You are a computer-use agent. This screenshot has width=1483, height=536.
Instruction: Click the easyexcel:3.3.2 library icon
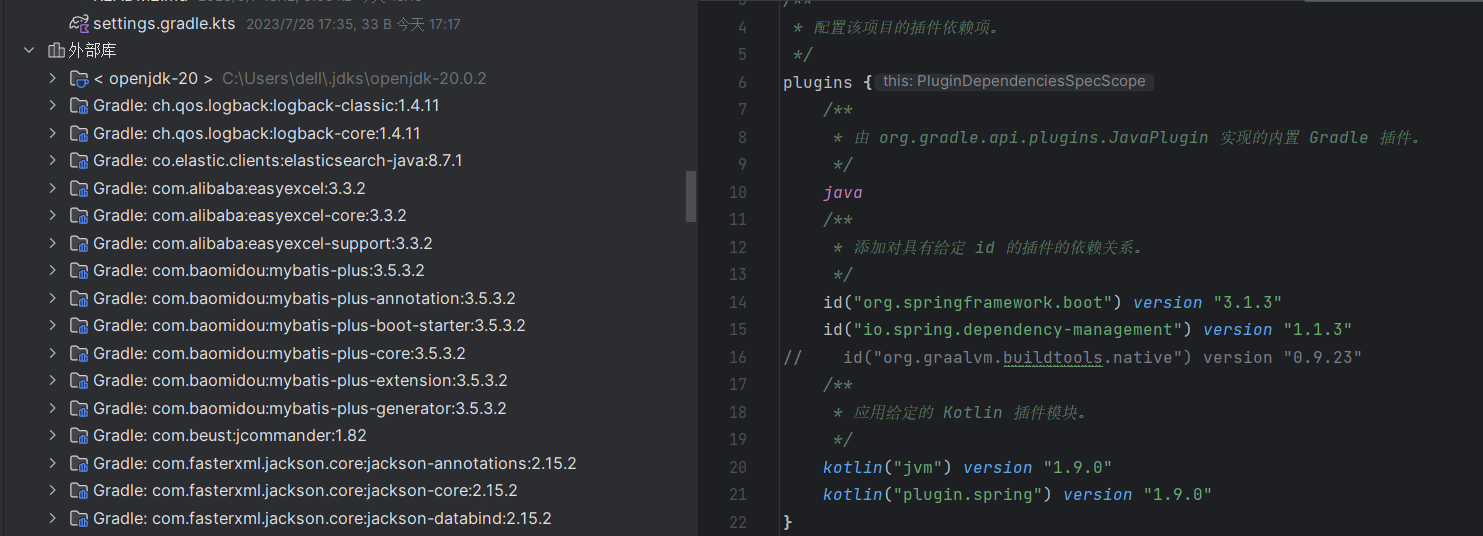[x=79, y=188]
